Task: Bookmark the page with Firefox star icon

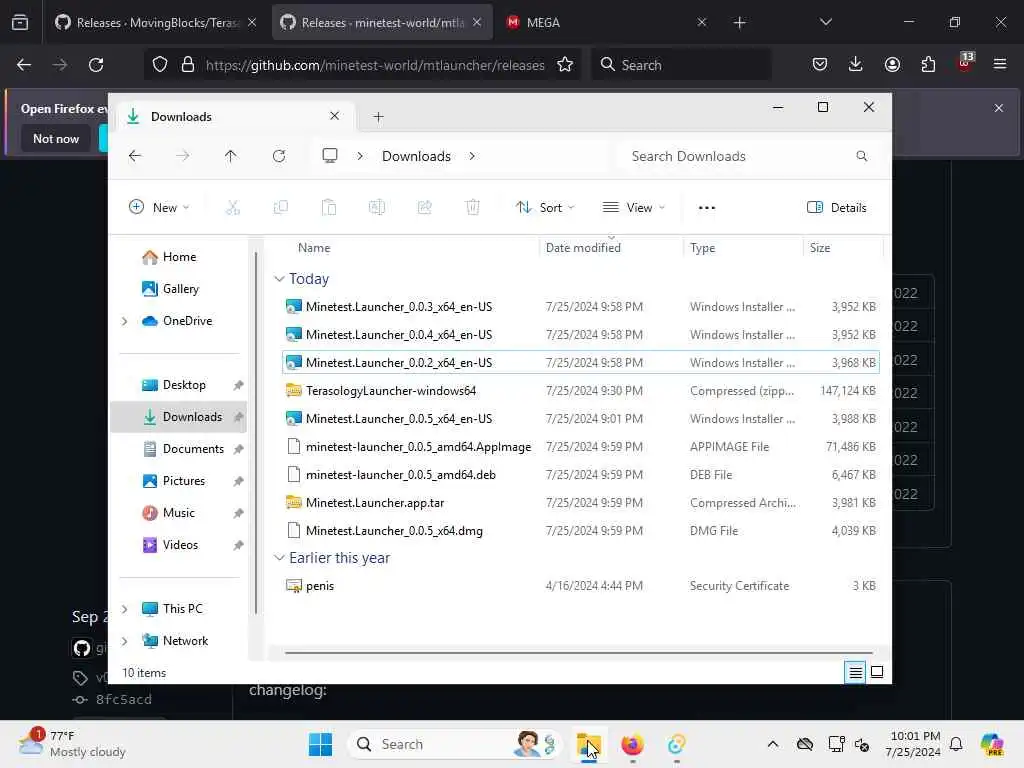Action: point(565,65)
